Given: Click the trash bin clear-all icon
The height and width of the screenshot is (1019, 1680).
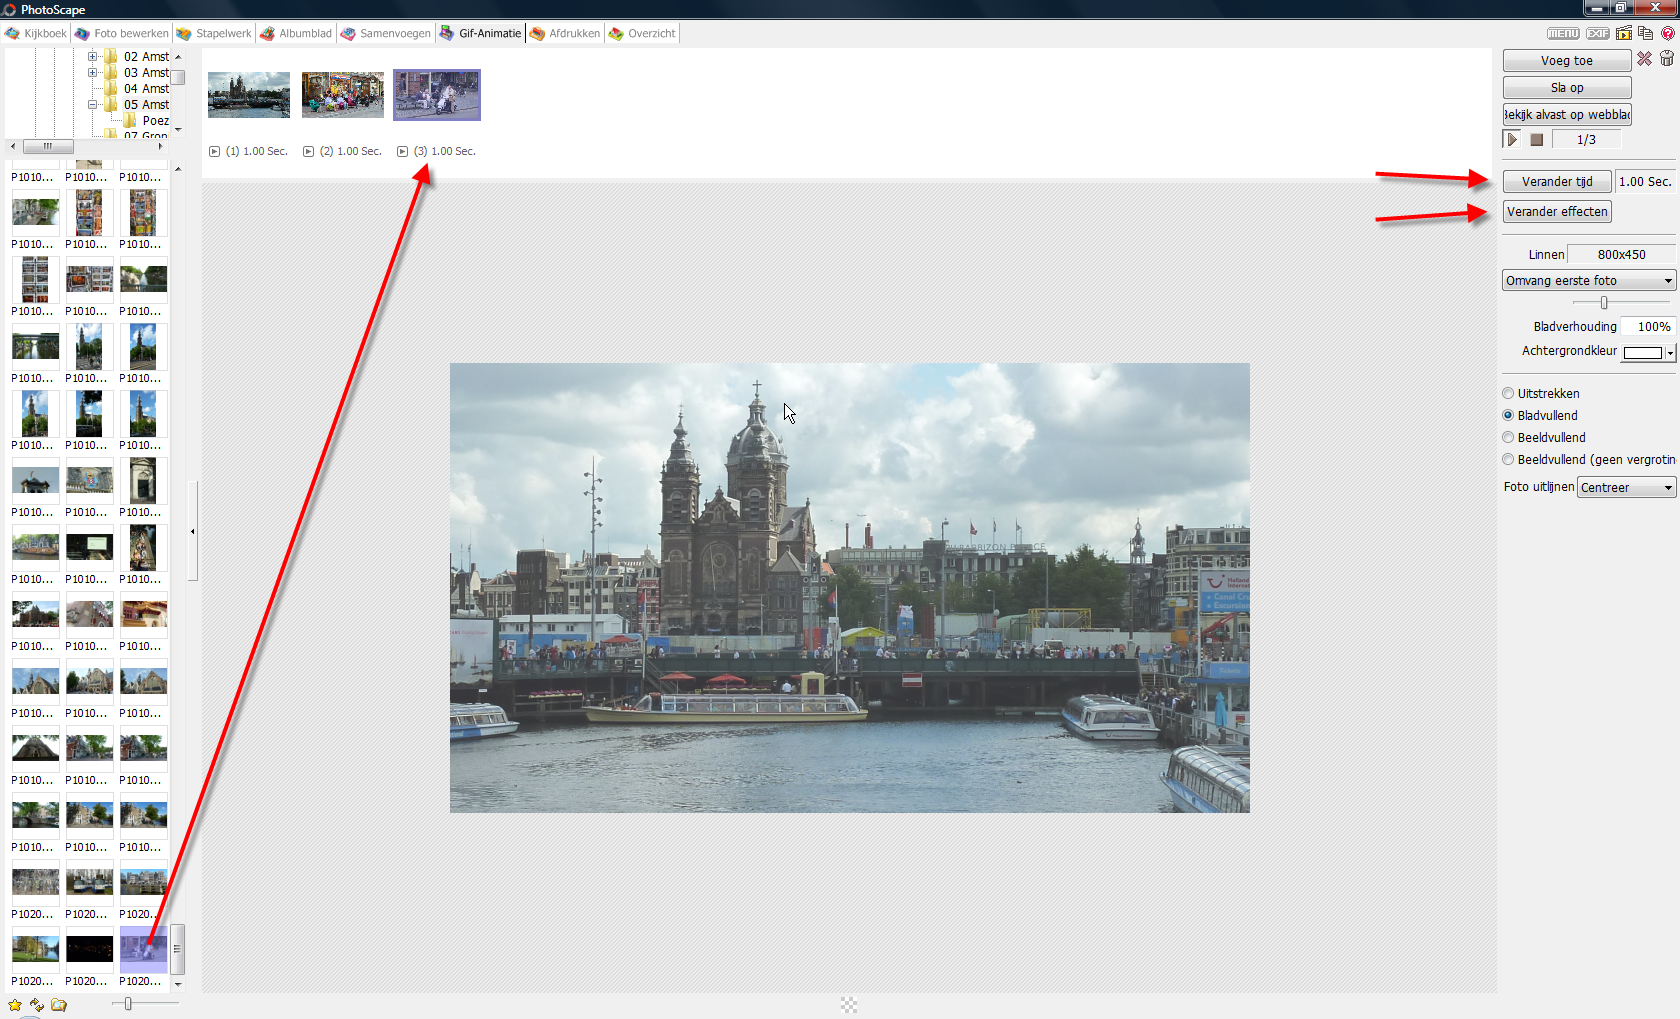Looking at the screenshot, I should click(1667, 59).
